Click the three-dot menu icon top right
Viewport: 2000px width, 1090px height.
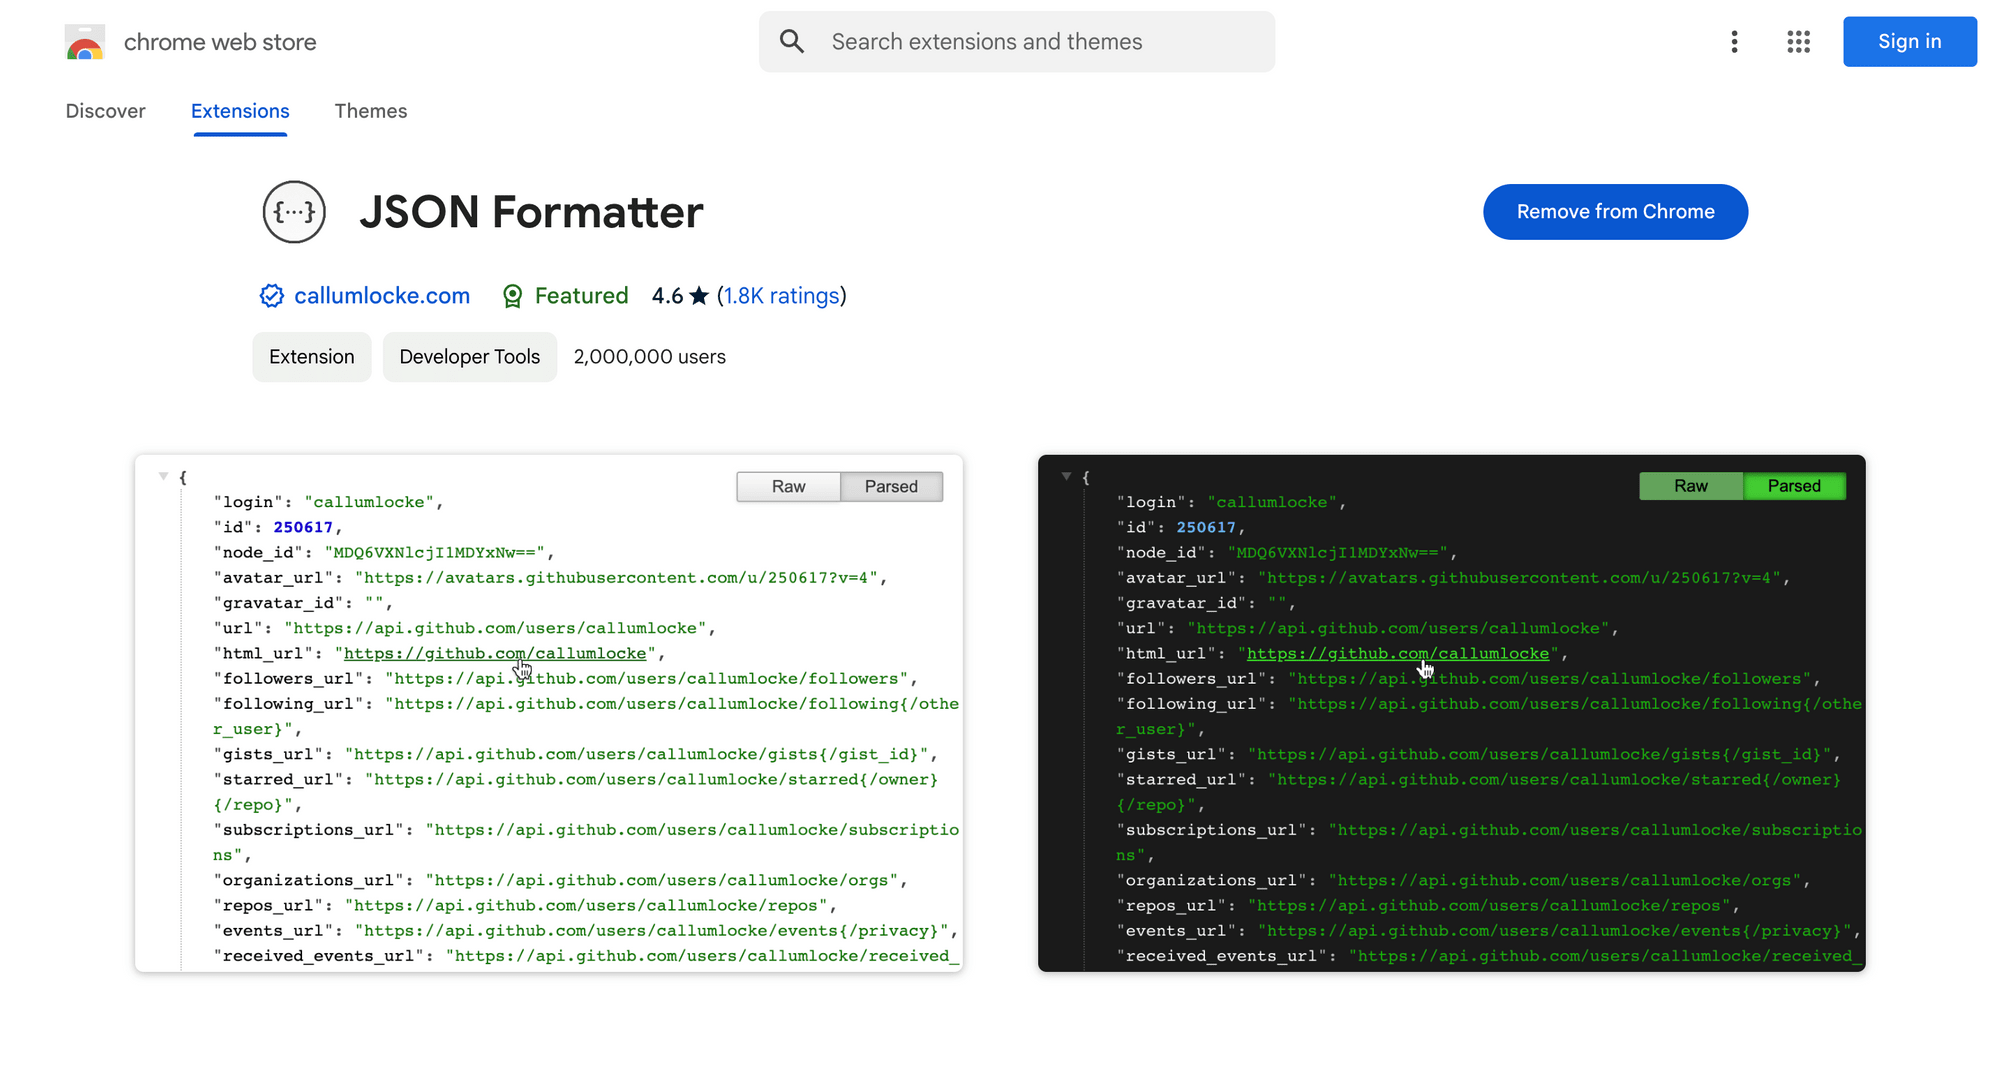pyautogui.click(x=1734, y=42)
